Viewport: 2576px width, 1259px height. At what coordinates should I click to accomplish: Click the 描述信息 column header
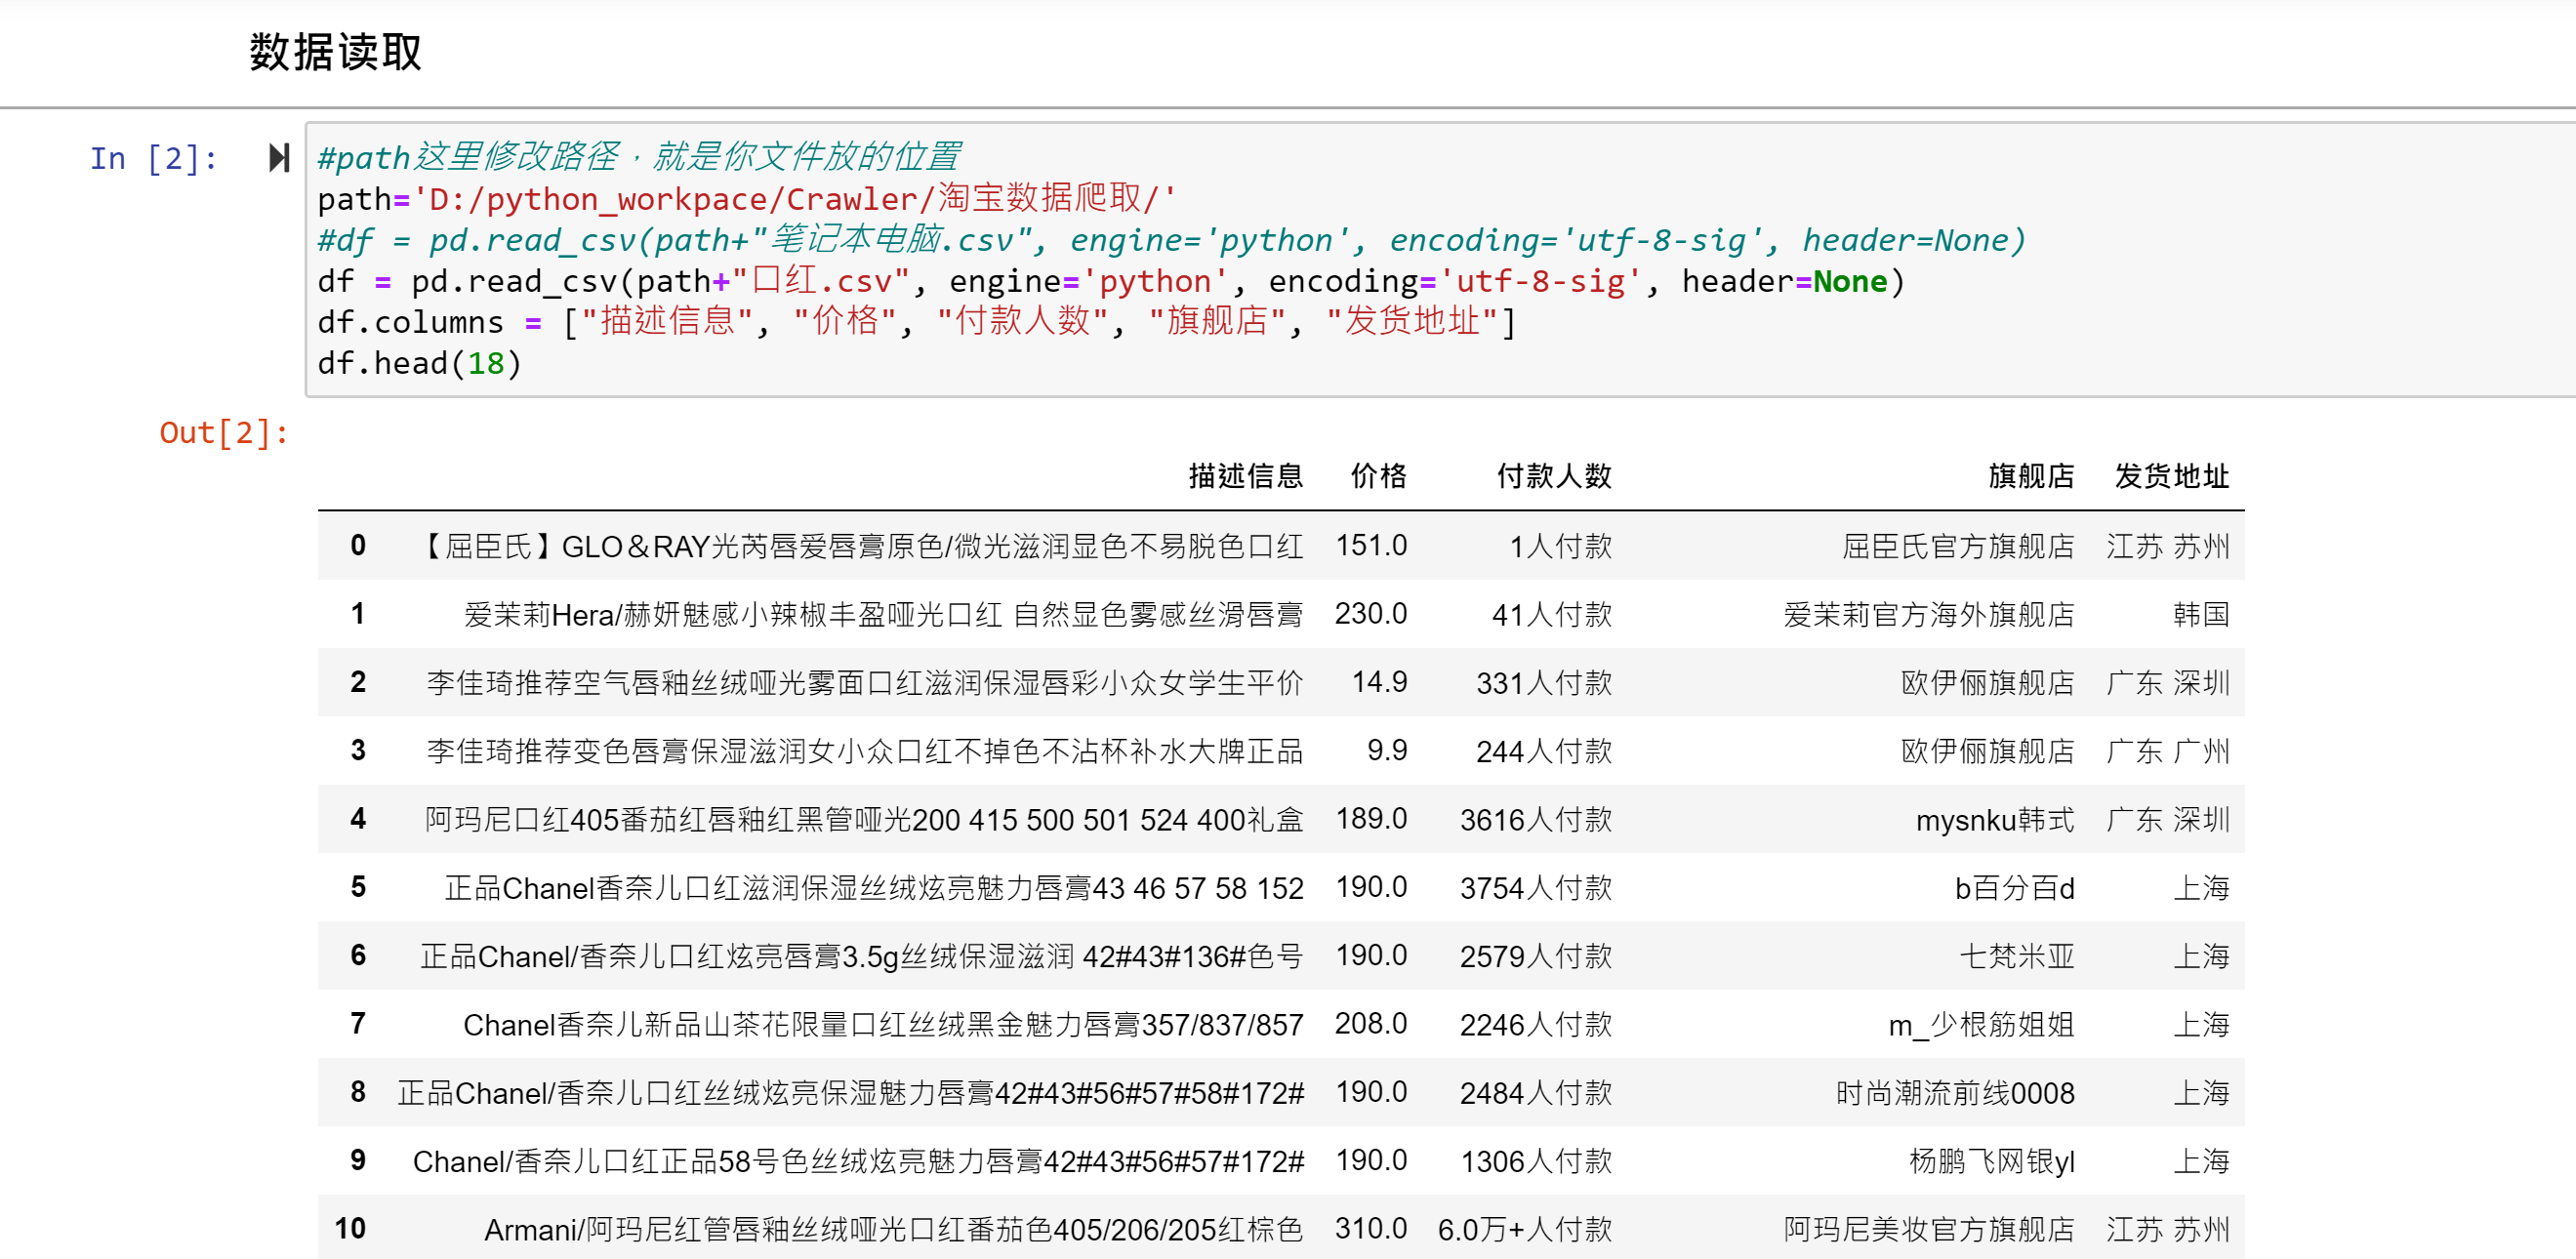tap(1245, 476)
